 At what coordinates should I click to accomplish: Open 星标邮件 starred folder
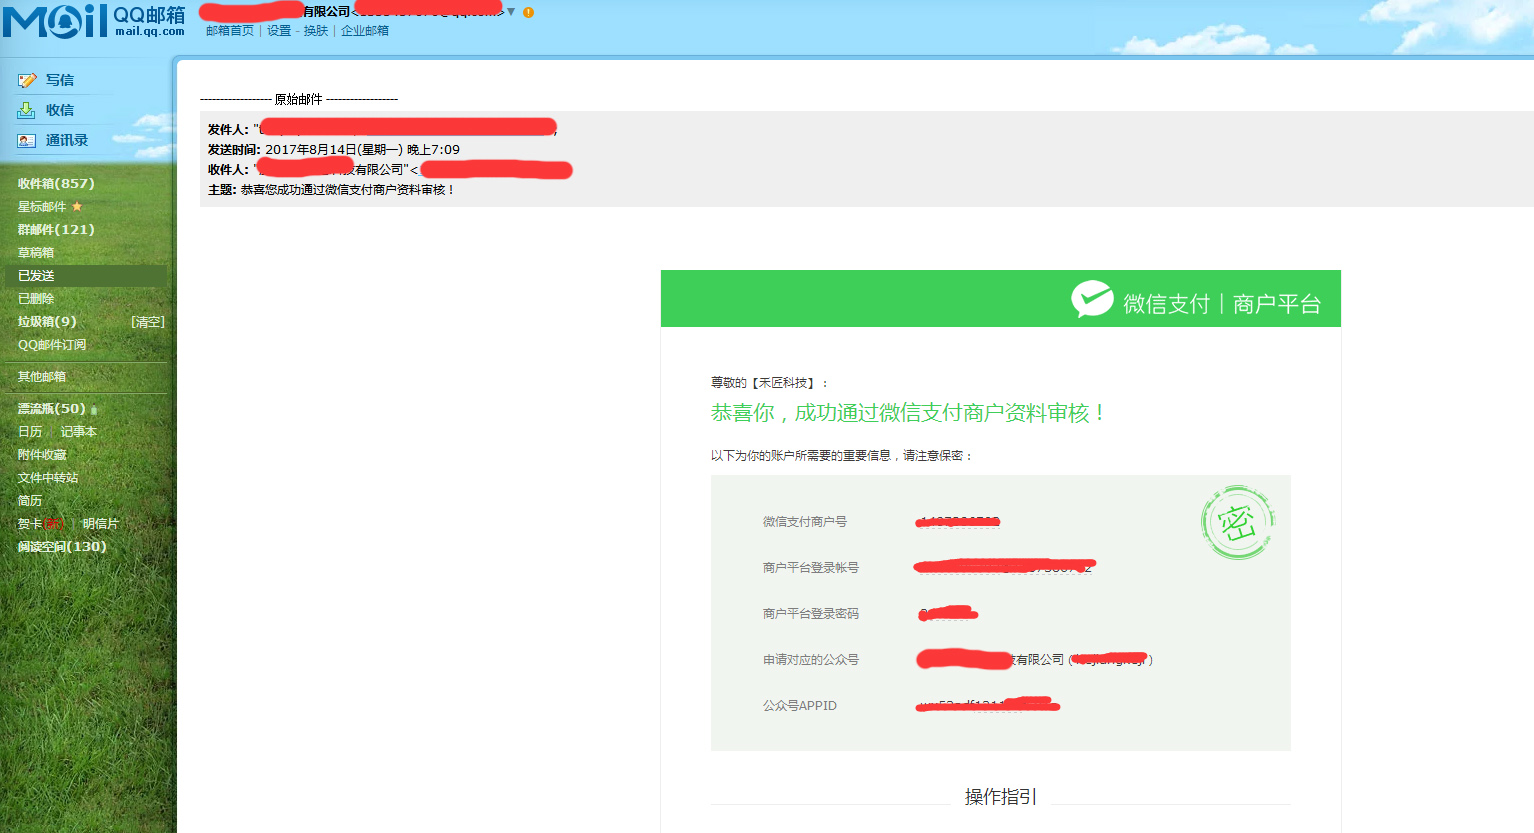coord(42,207)
